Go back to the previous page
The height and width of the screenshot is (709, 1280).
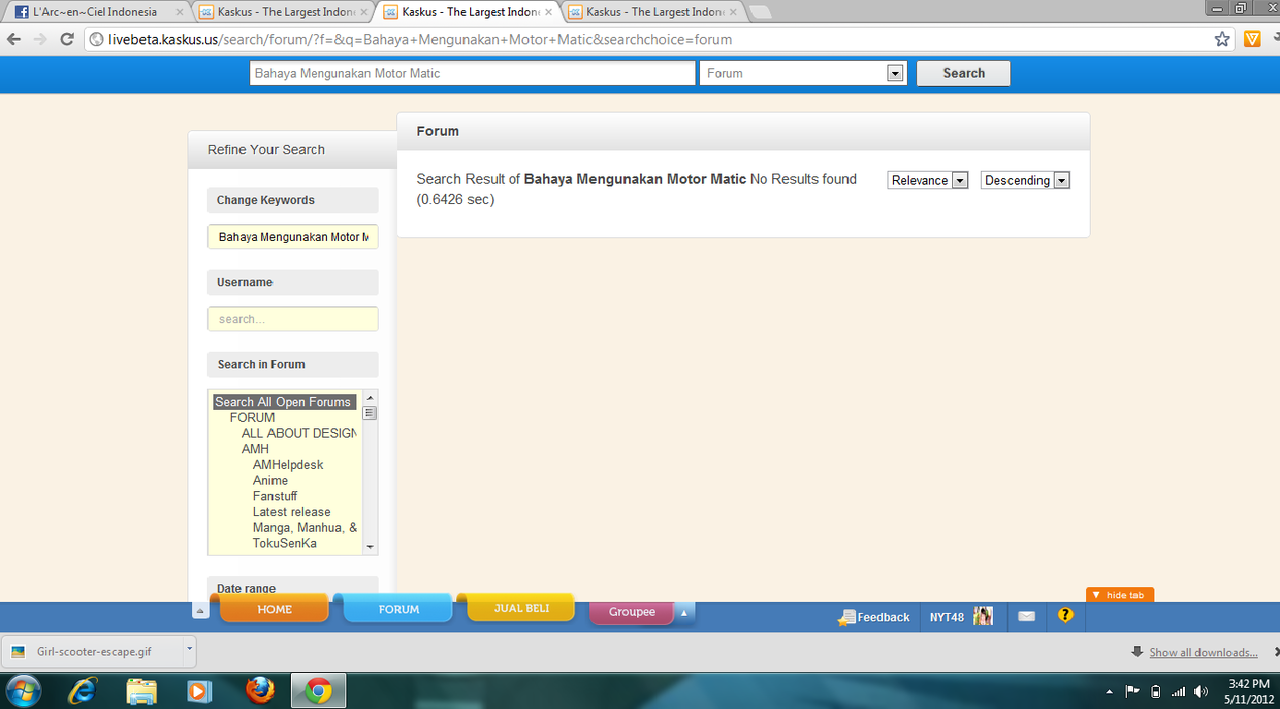14,39
